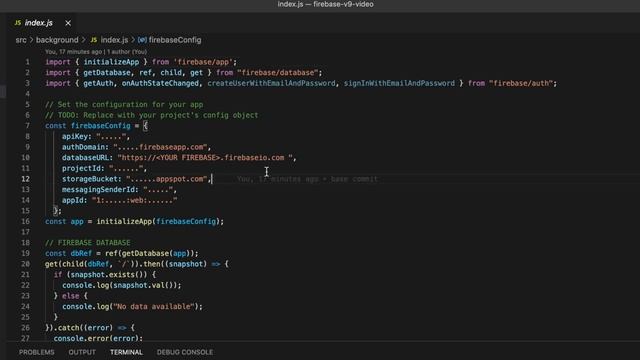
Task: Click line number 20 in the gutter
Action: pos(25,264)
